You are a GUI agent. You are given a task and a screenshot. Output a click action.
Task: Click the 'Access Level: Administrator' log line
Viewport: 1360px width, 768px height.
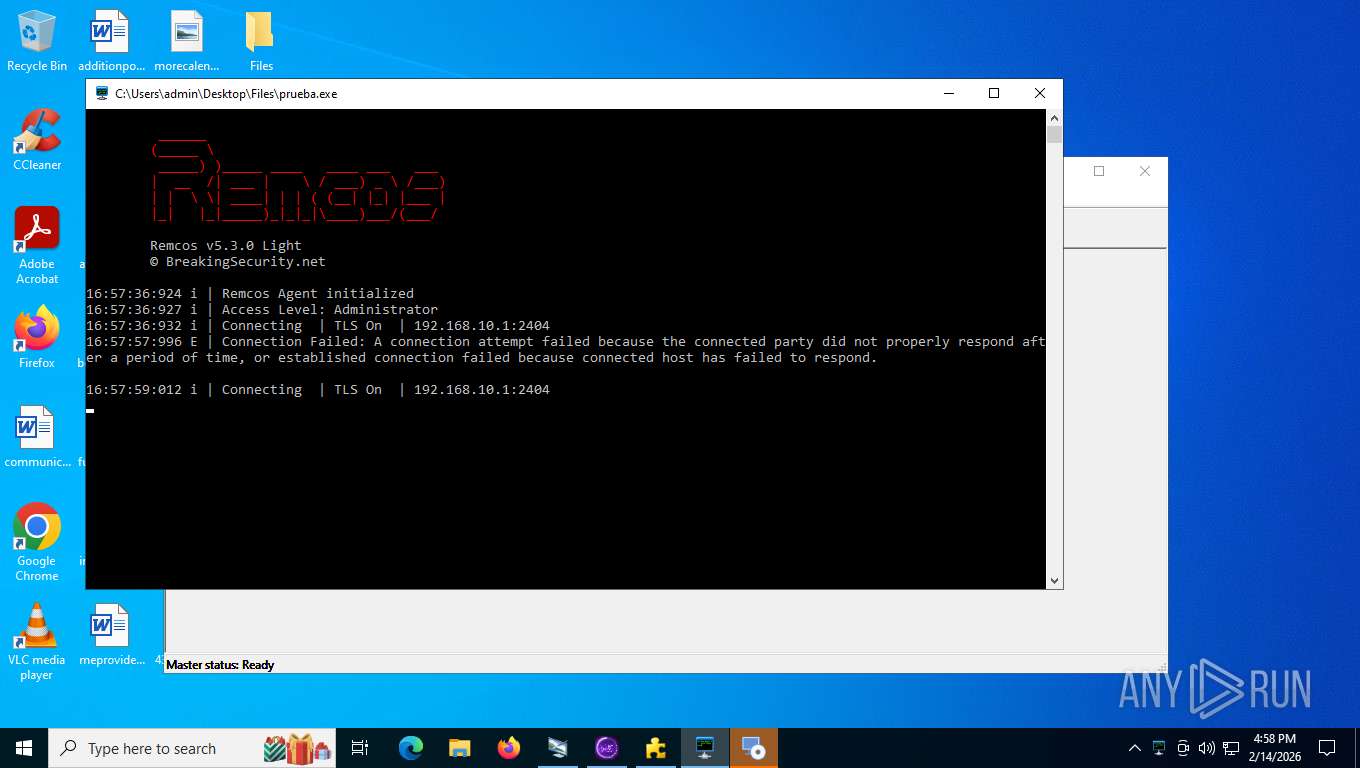point(262,309)
